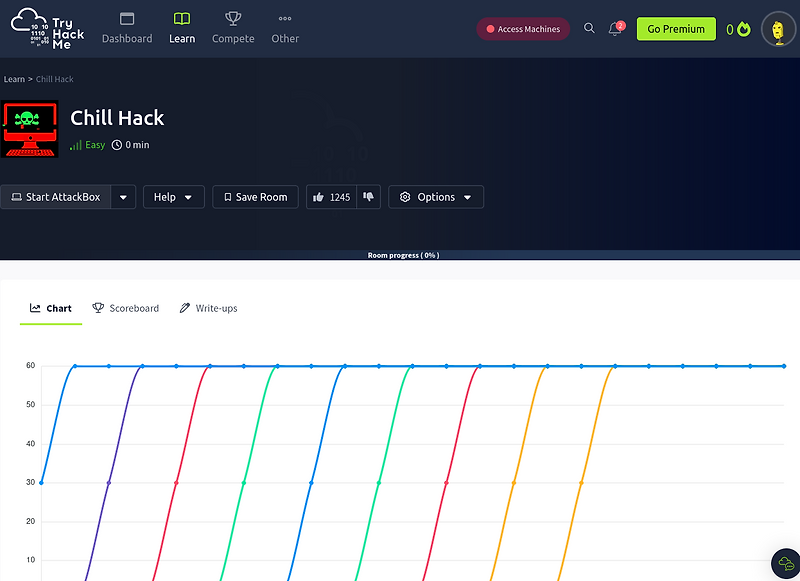Switch to the Scoreboard tab
The height and width of the screenshot is (581, 800).
point(125,308)
